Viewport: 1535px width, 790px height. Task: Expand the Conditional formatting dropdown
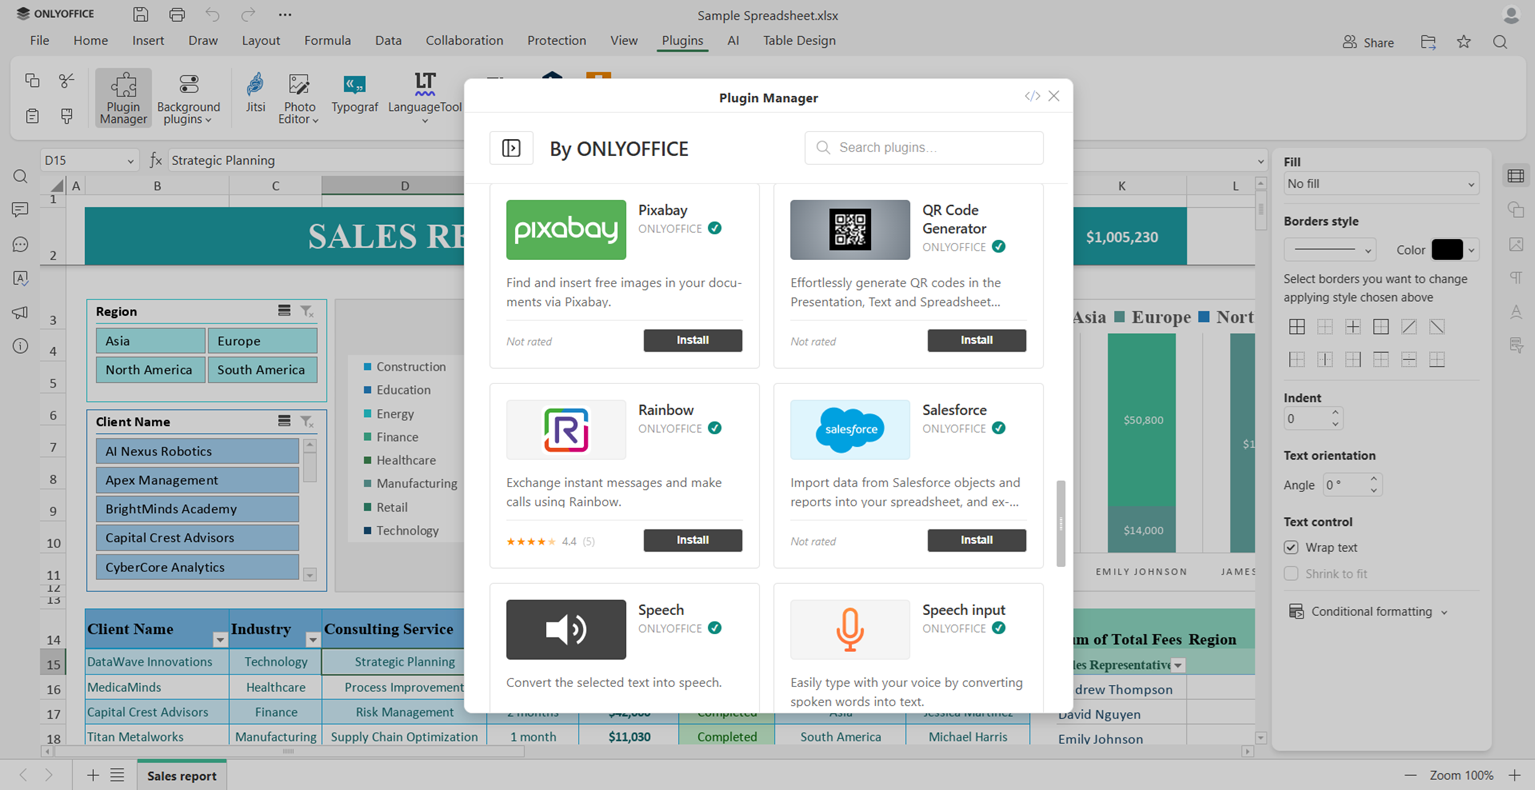[x=1444, y=612]
